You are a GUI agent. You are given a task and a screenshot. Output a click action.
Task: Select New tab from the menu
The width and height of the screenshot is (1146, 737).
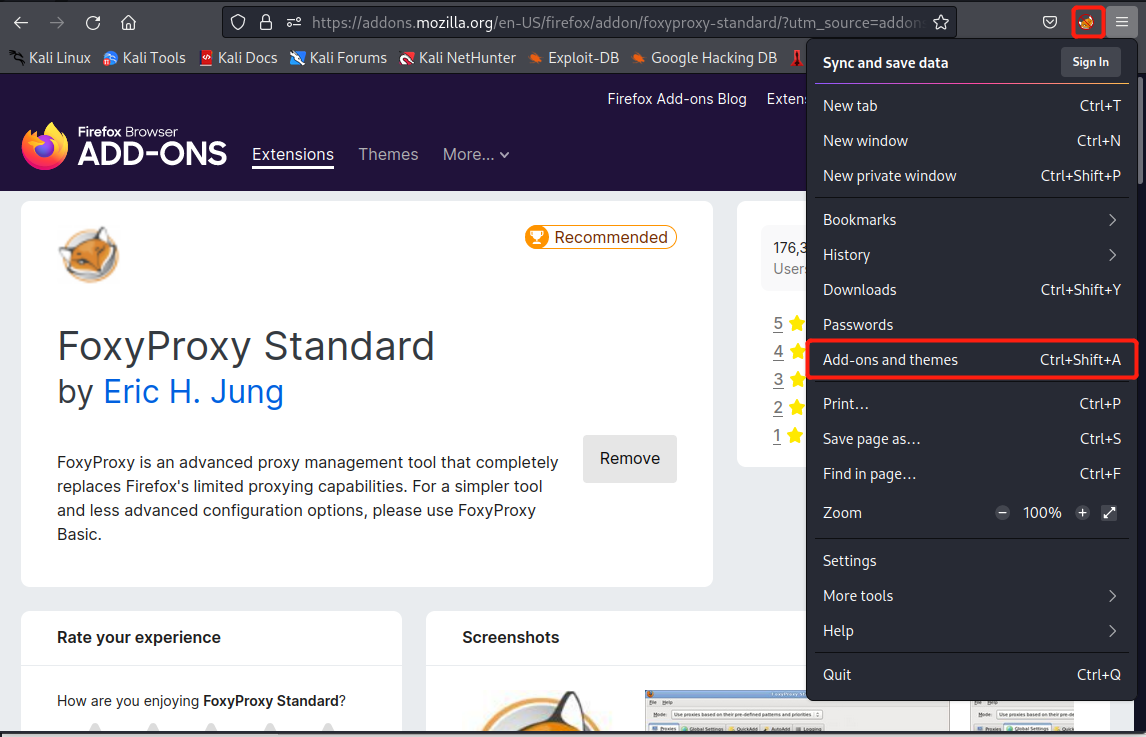tap(971, 105)
